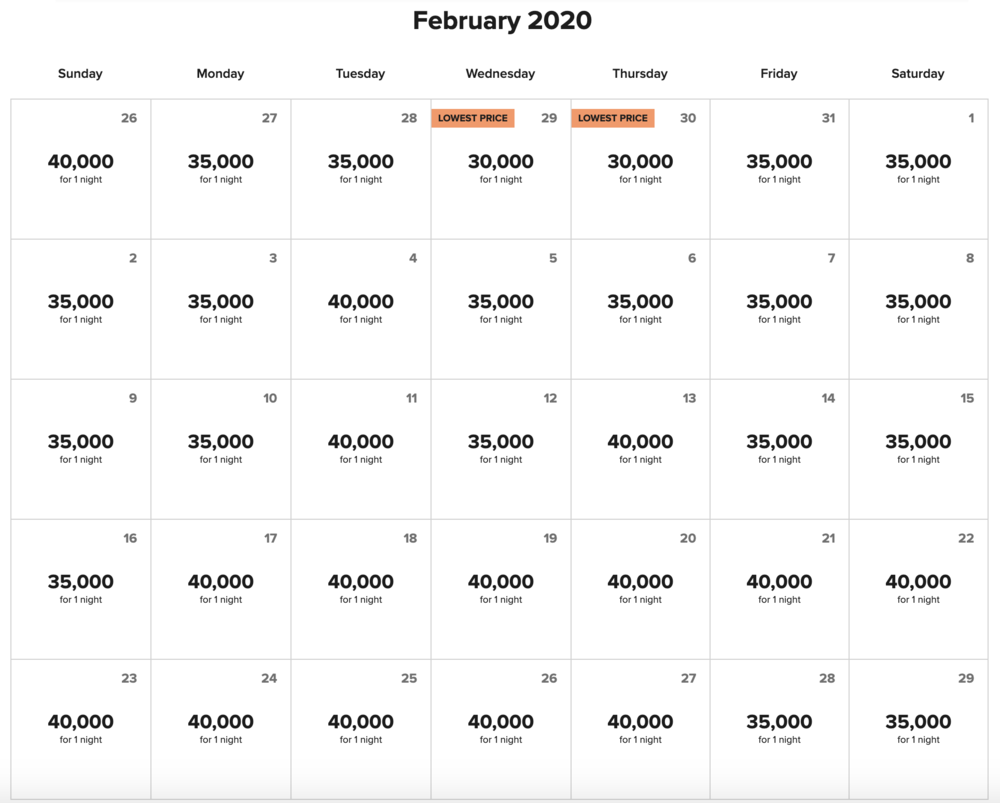Choose Monday February 24 date cell
This screenshot has width=1000, height=803.
pyautogui.click(x=221, y=728)
